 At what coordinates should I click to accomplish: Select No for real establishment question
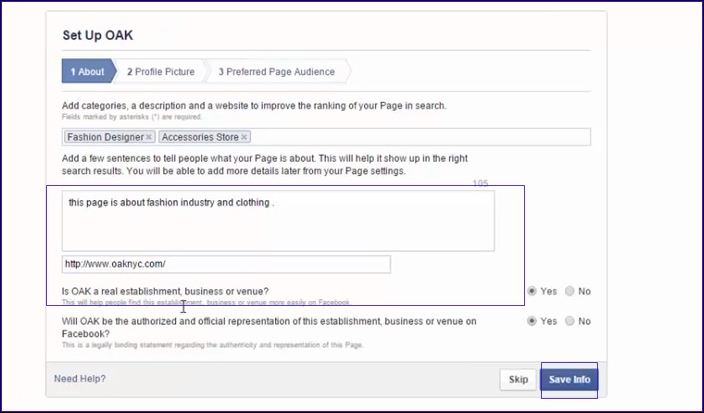tap(569, 291)
